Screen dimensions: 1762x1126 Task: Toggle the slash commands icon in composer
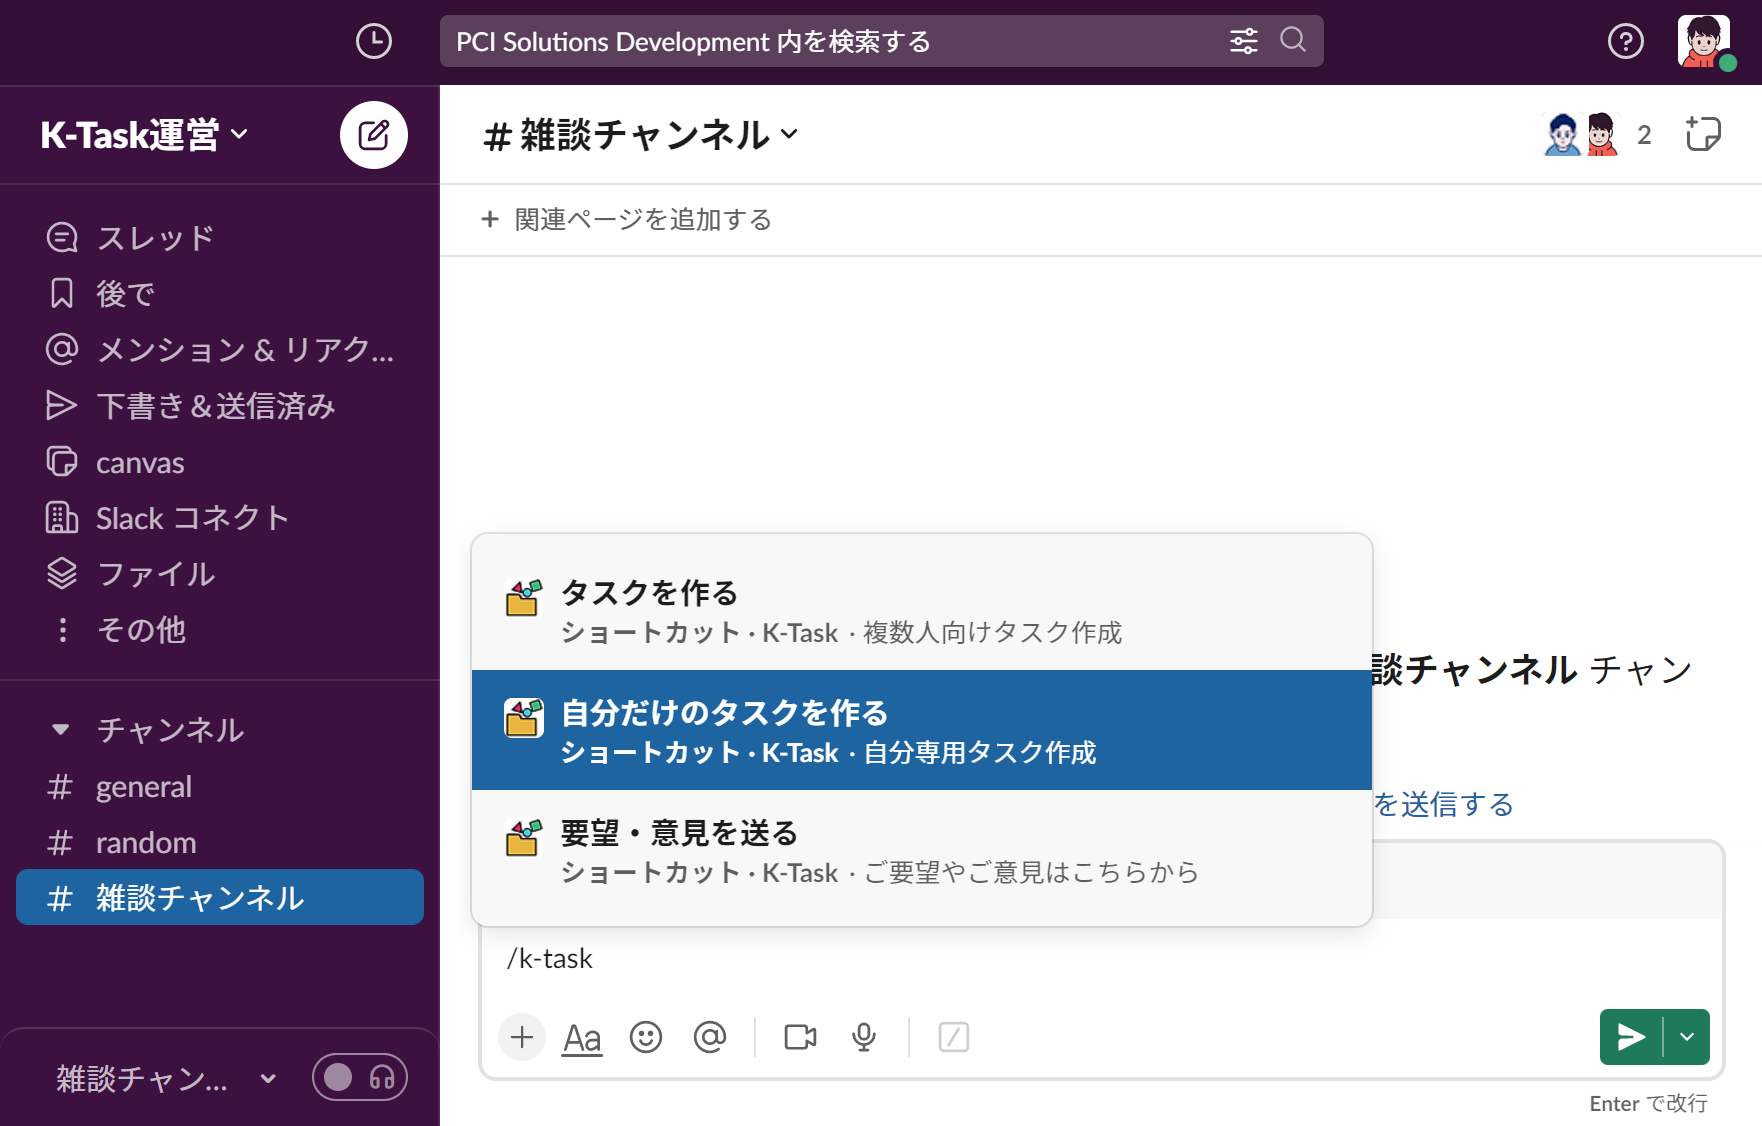click(952, 1037)
